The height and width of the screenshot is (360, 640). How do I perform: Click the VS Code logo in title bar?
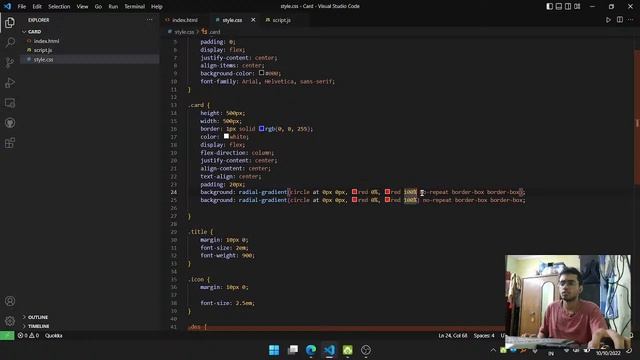pyautogui.click(x=7, y=7)
